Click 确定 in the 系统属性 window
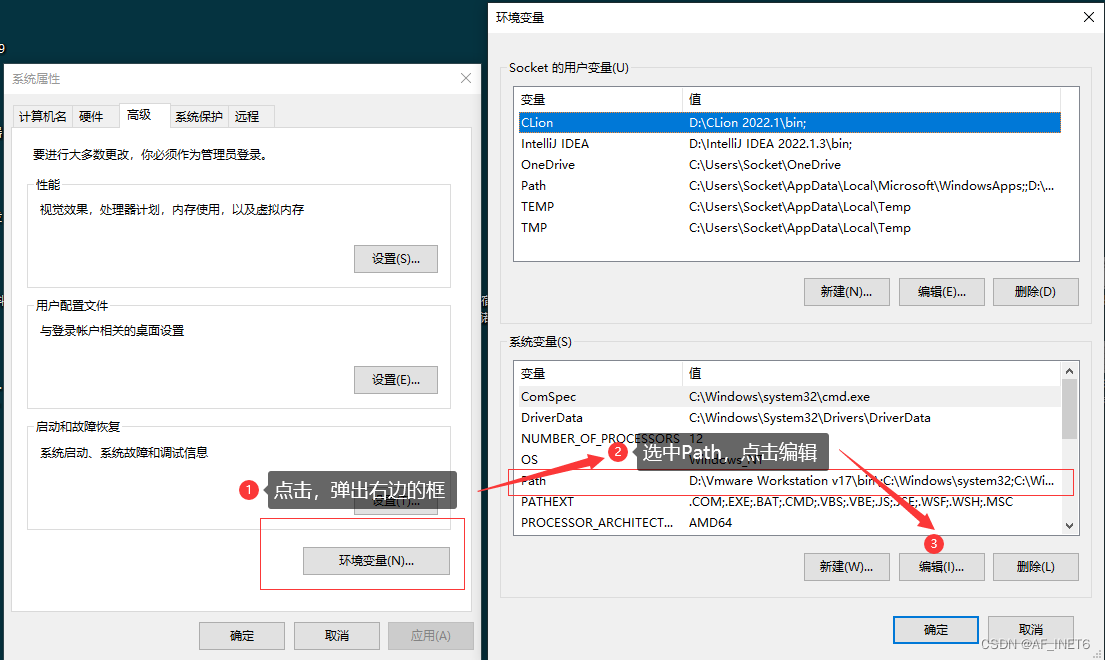The height and width of the screenshot is (660, 1105). pos(242,635)
